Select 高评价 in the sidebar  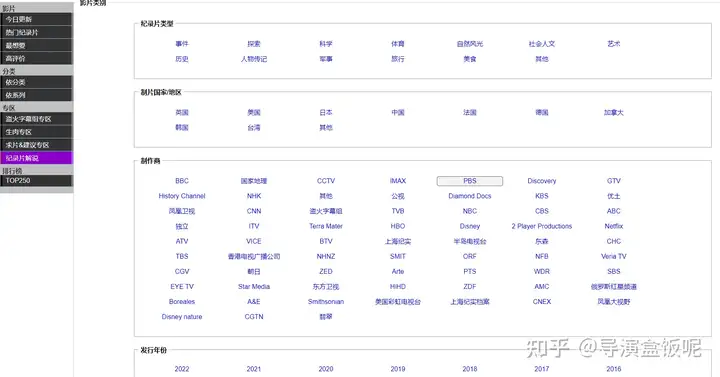(x=36, y=58)
